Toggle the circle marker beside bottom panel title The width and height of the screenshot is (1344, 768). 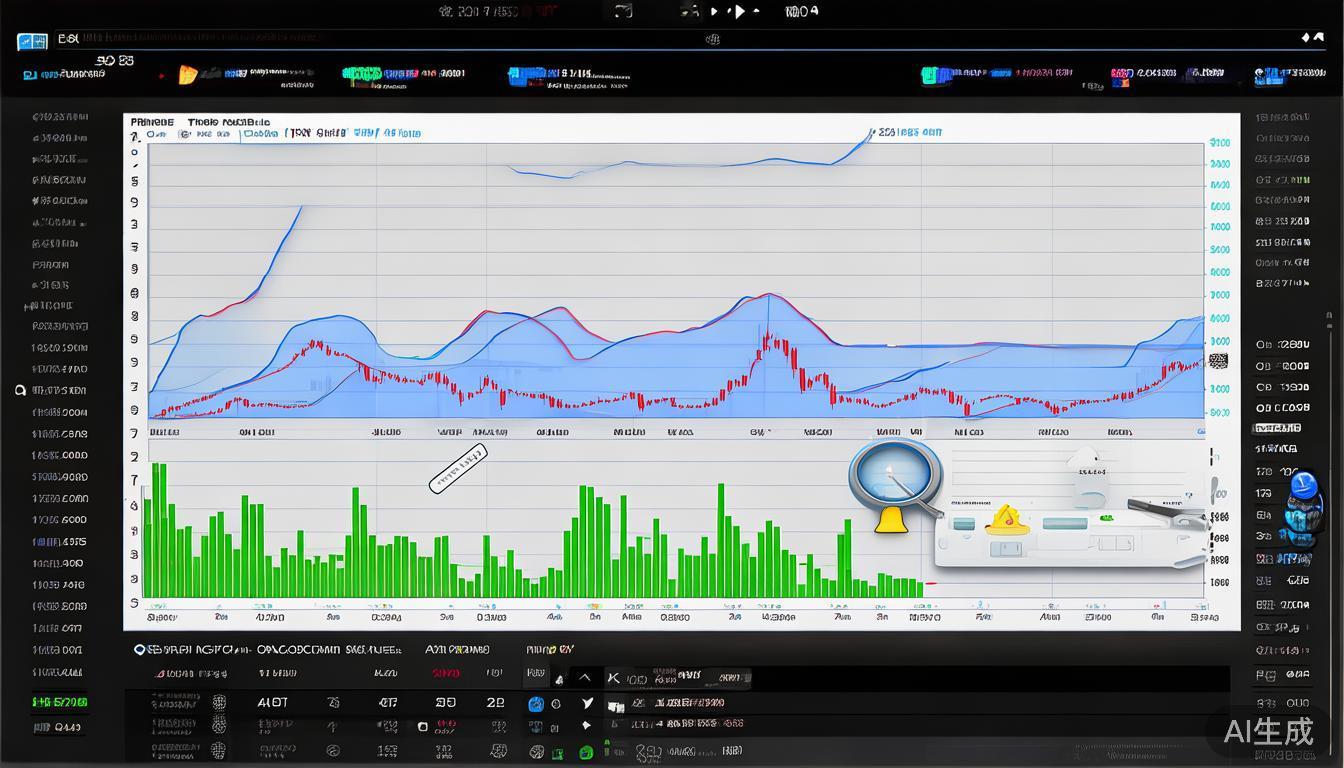pos(140,649)
